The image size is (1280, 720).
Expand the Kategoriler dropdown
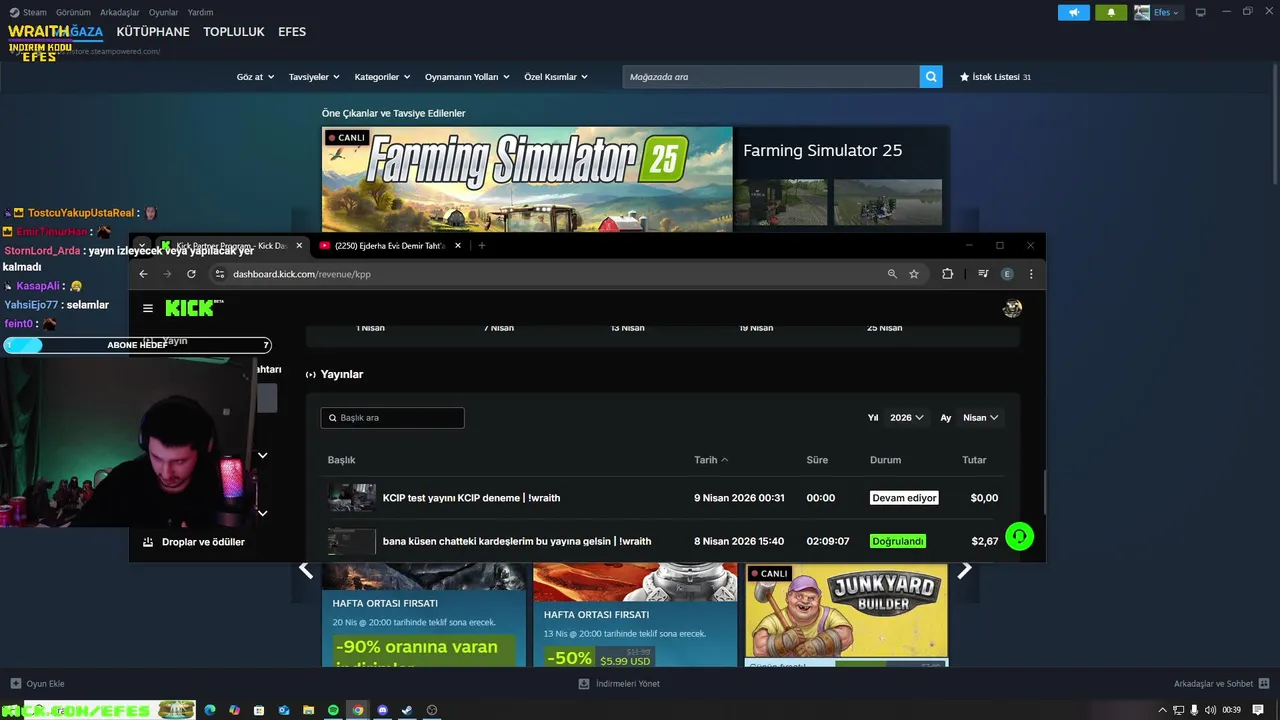click(382, 77)
